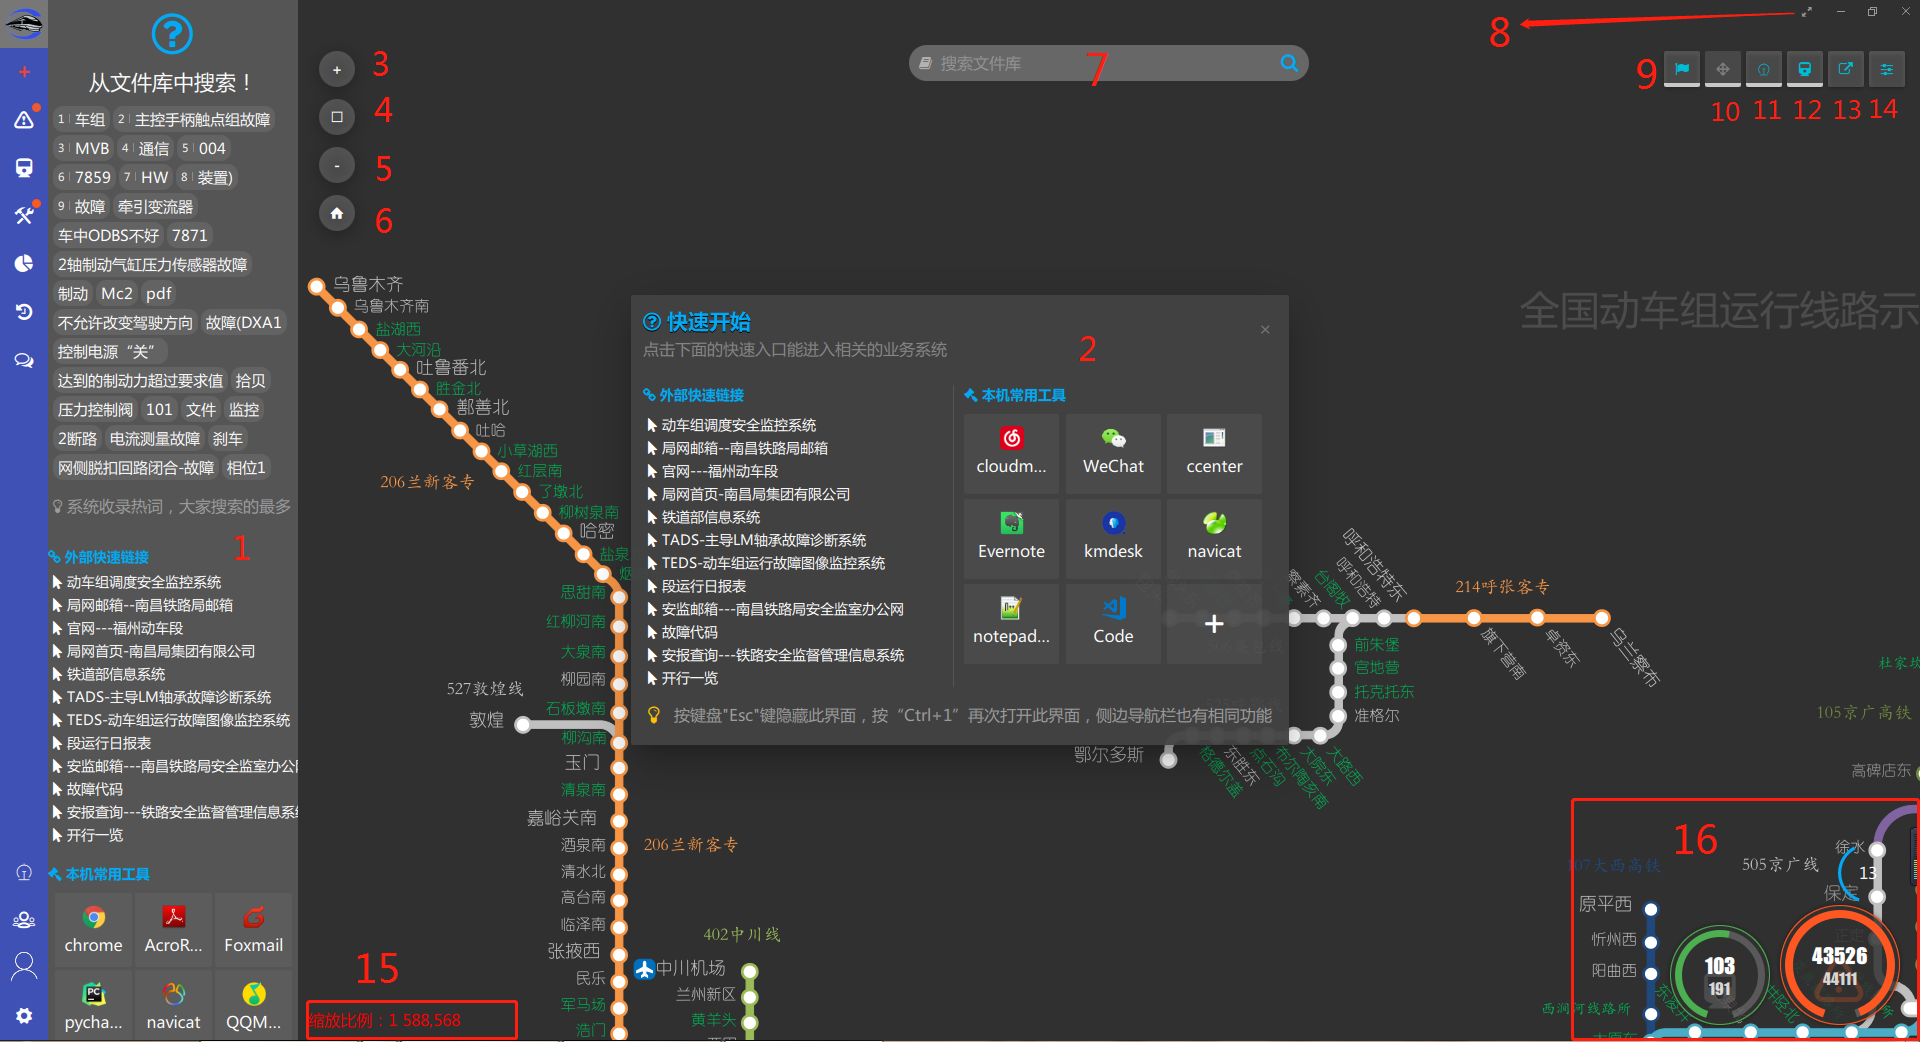Open 官网---福州动车段 link in sidebar panel
The width and height of the screenshot is (1920, 1042).
coord(124,628)
